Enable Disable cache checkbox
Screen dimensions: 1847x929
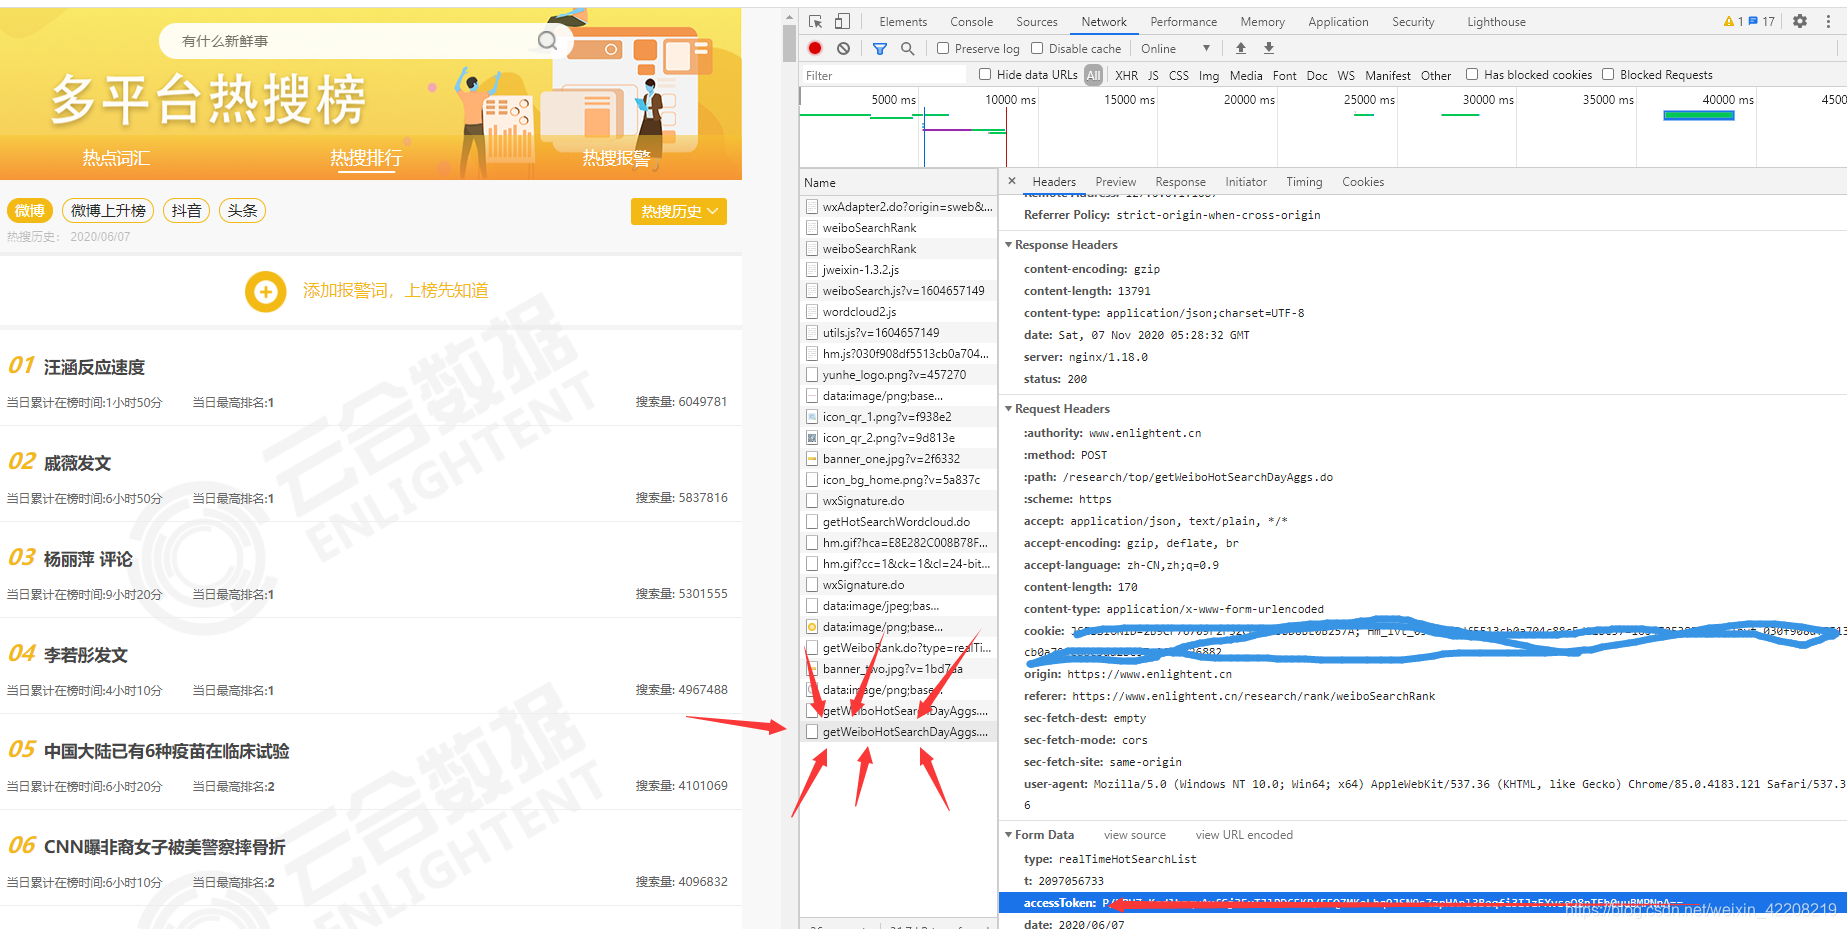pyautogui.click(x=1037, y=48)
